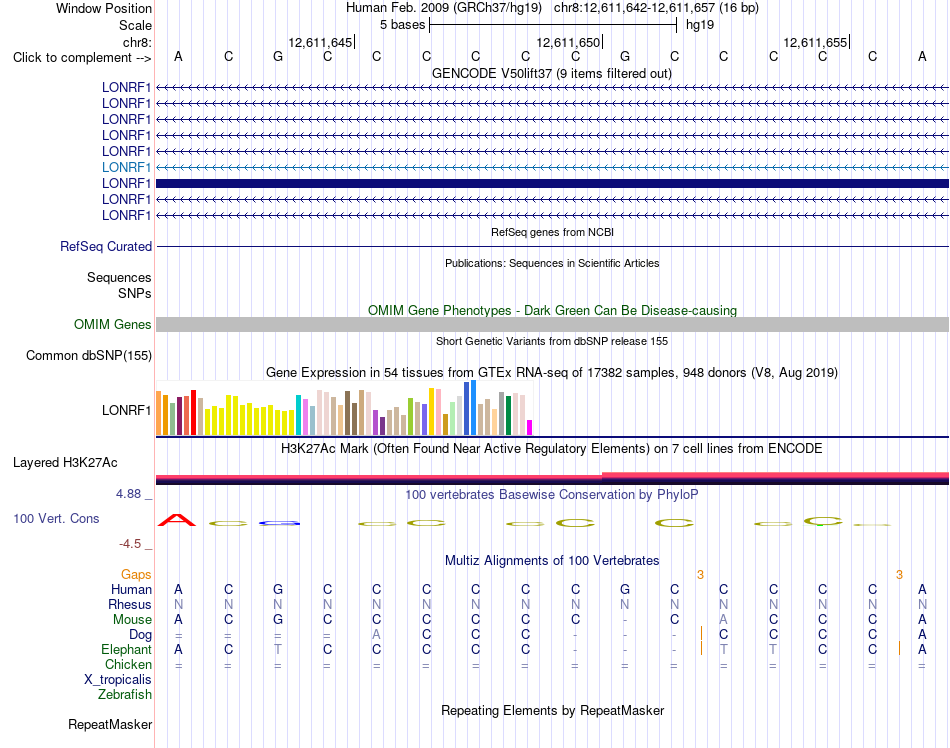Click the 'Chicken' alignment row label
The width and height of the screenshot is (950, 748).
pyautogui.click(x=128, y=664)
